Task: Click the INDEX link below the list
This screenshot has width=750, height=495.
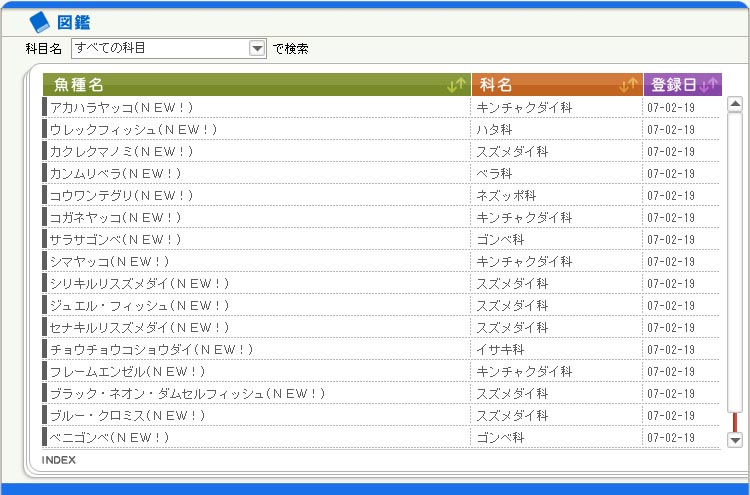Action: 59,460
